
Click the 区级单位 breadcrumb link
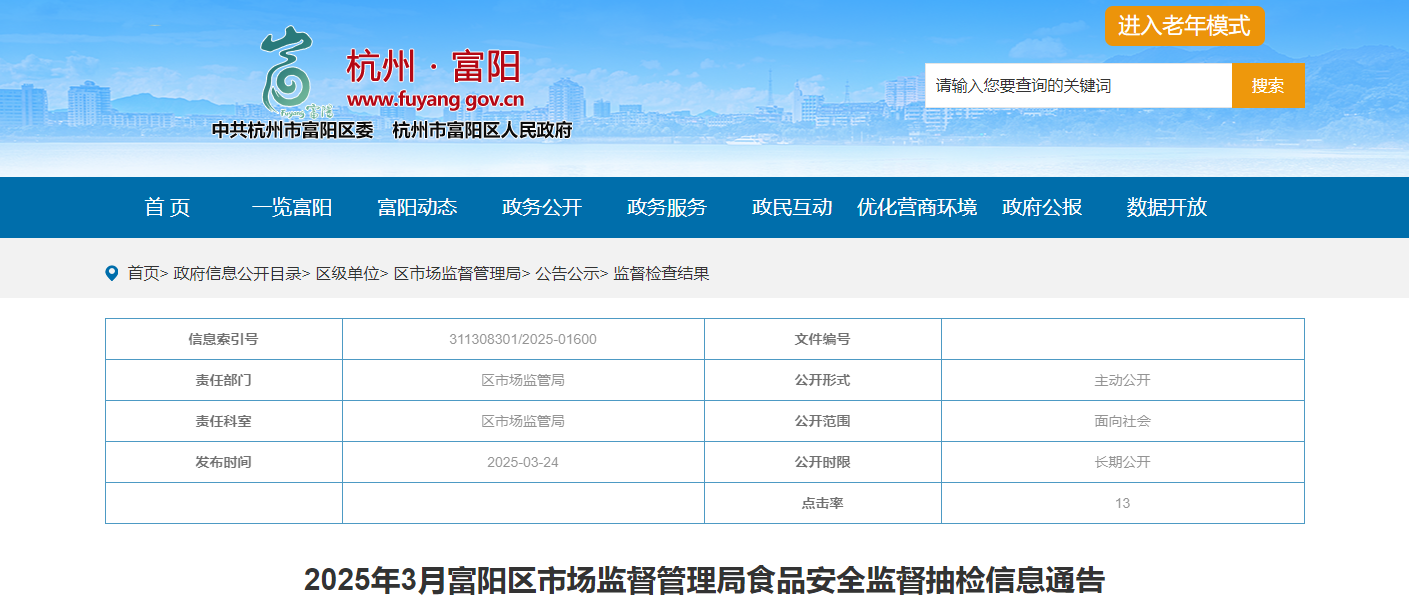[x=348, y=273]
